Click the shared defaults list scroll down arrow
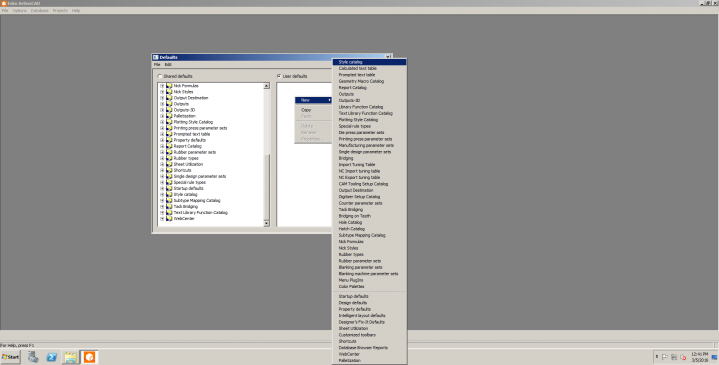The image size is (719, 365). point(266,223)
